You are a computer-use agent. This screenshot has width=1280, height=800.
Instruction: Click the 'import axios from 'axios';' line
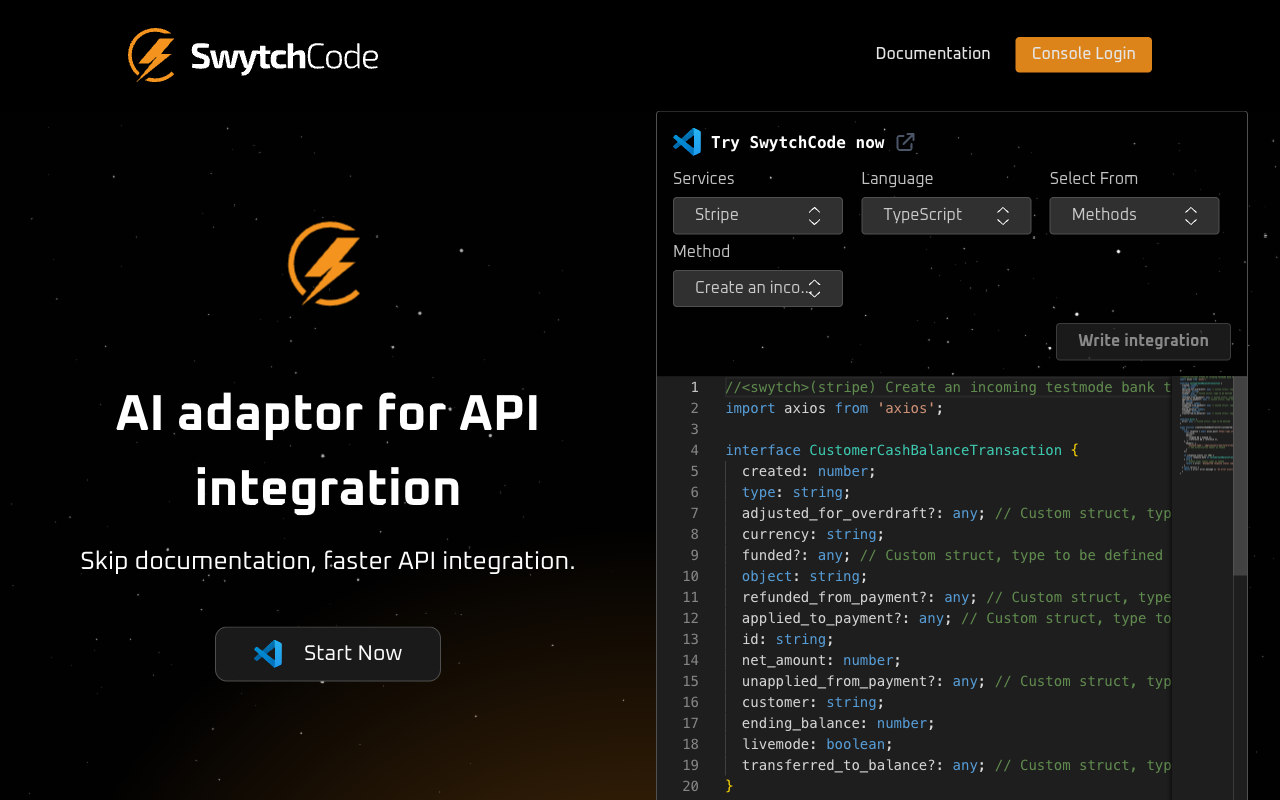835,408
